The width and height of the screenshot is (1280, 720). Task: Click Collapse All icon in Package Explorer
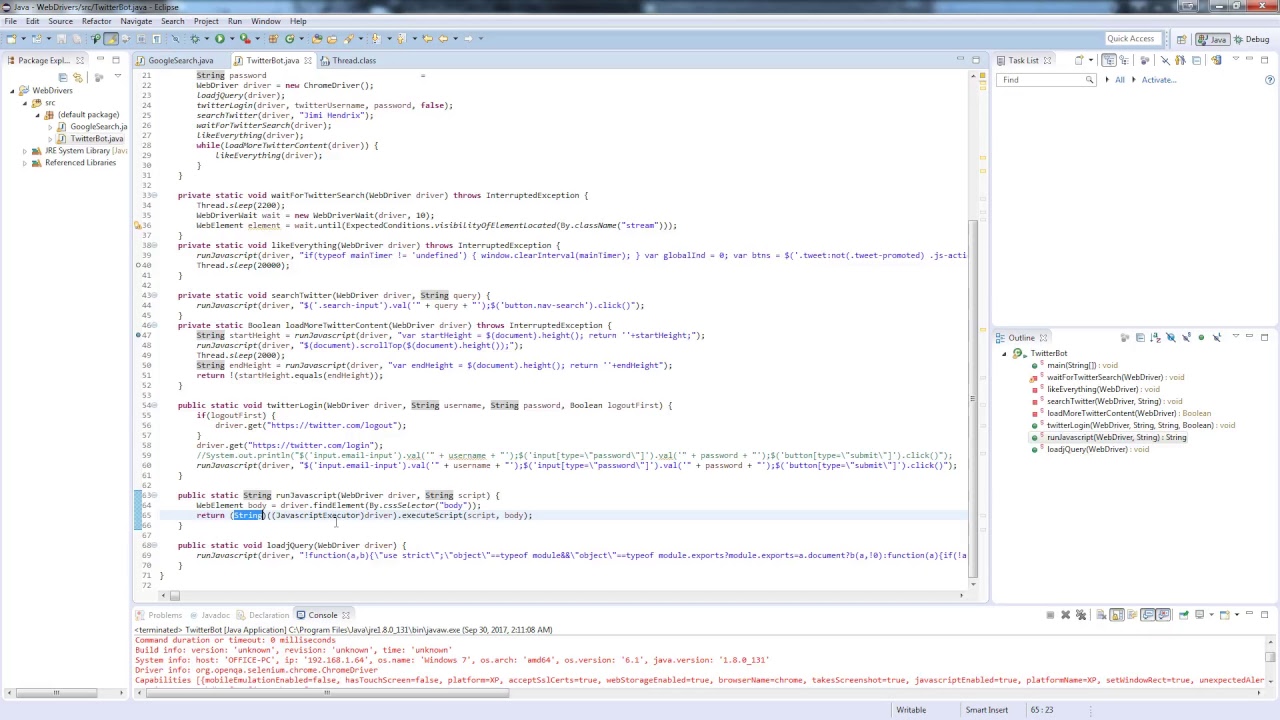point(62,77)
